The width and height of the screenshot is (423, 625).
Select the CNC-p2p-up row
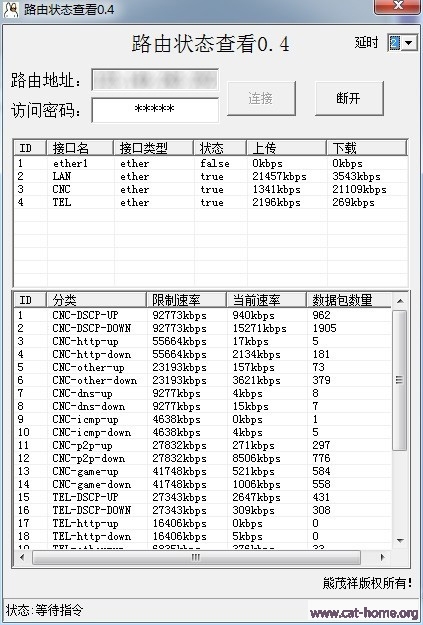tap(203, 445)
